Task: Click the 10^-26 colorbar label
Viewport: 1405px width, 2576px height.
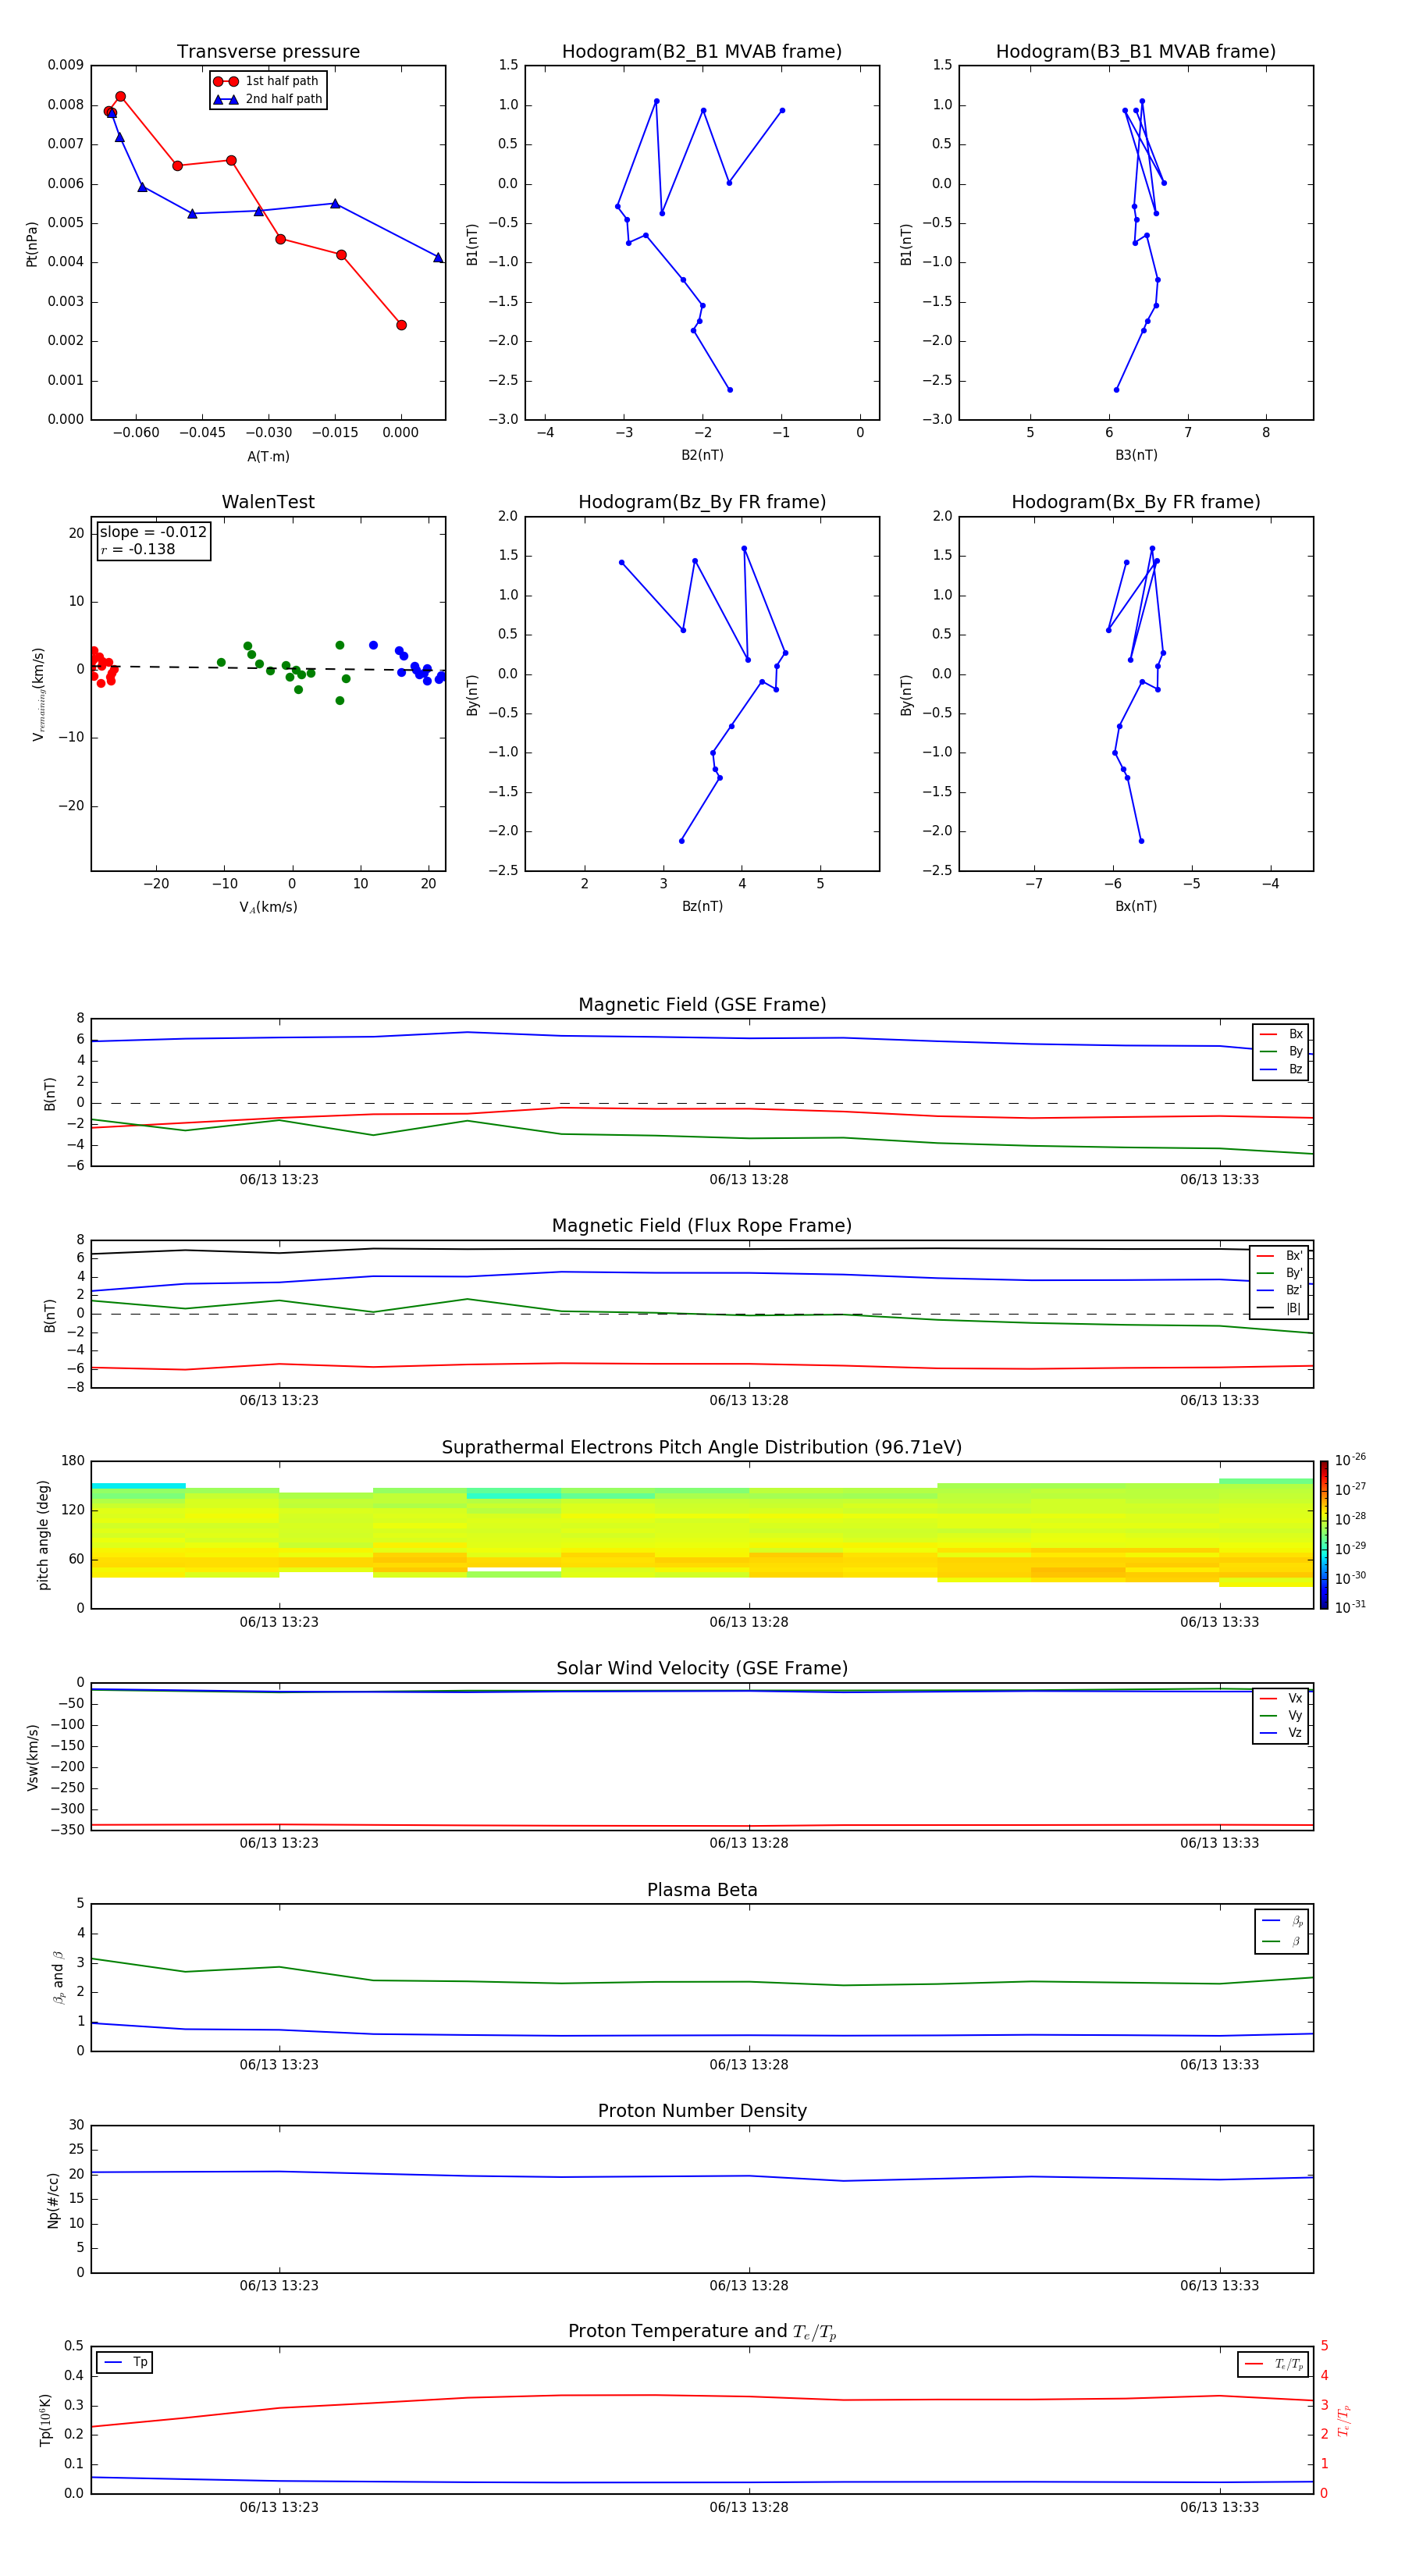Action: point(1350,1460)
